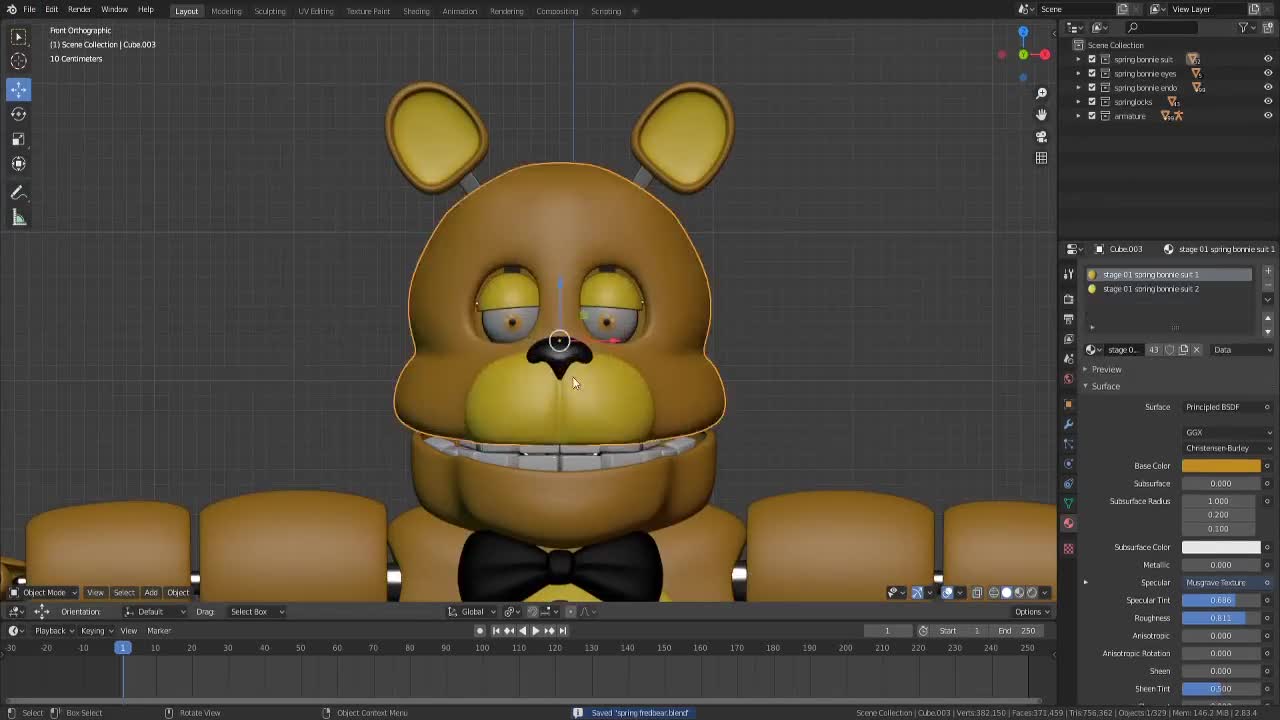Click the zoom magnifier viewport gizmo
This screenshot has width=1280, height=720.
(x=1041, y=93)
